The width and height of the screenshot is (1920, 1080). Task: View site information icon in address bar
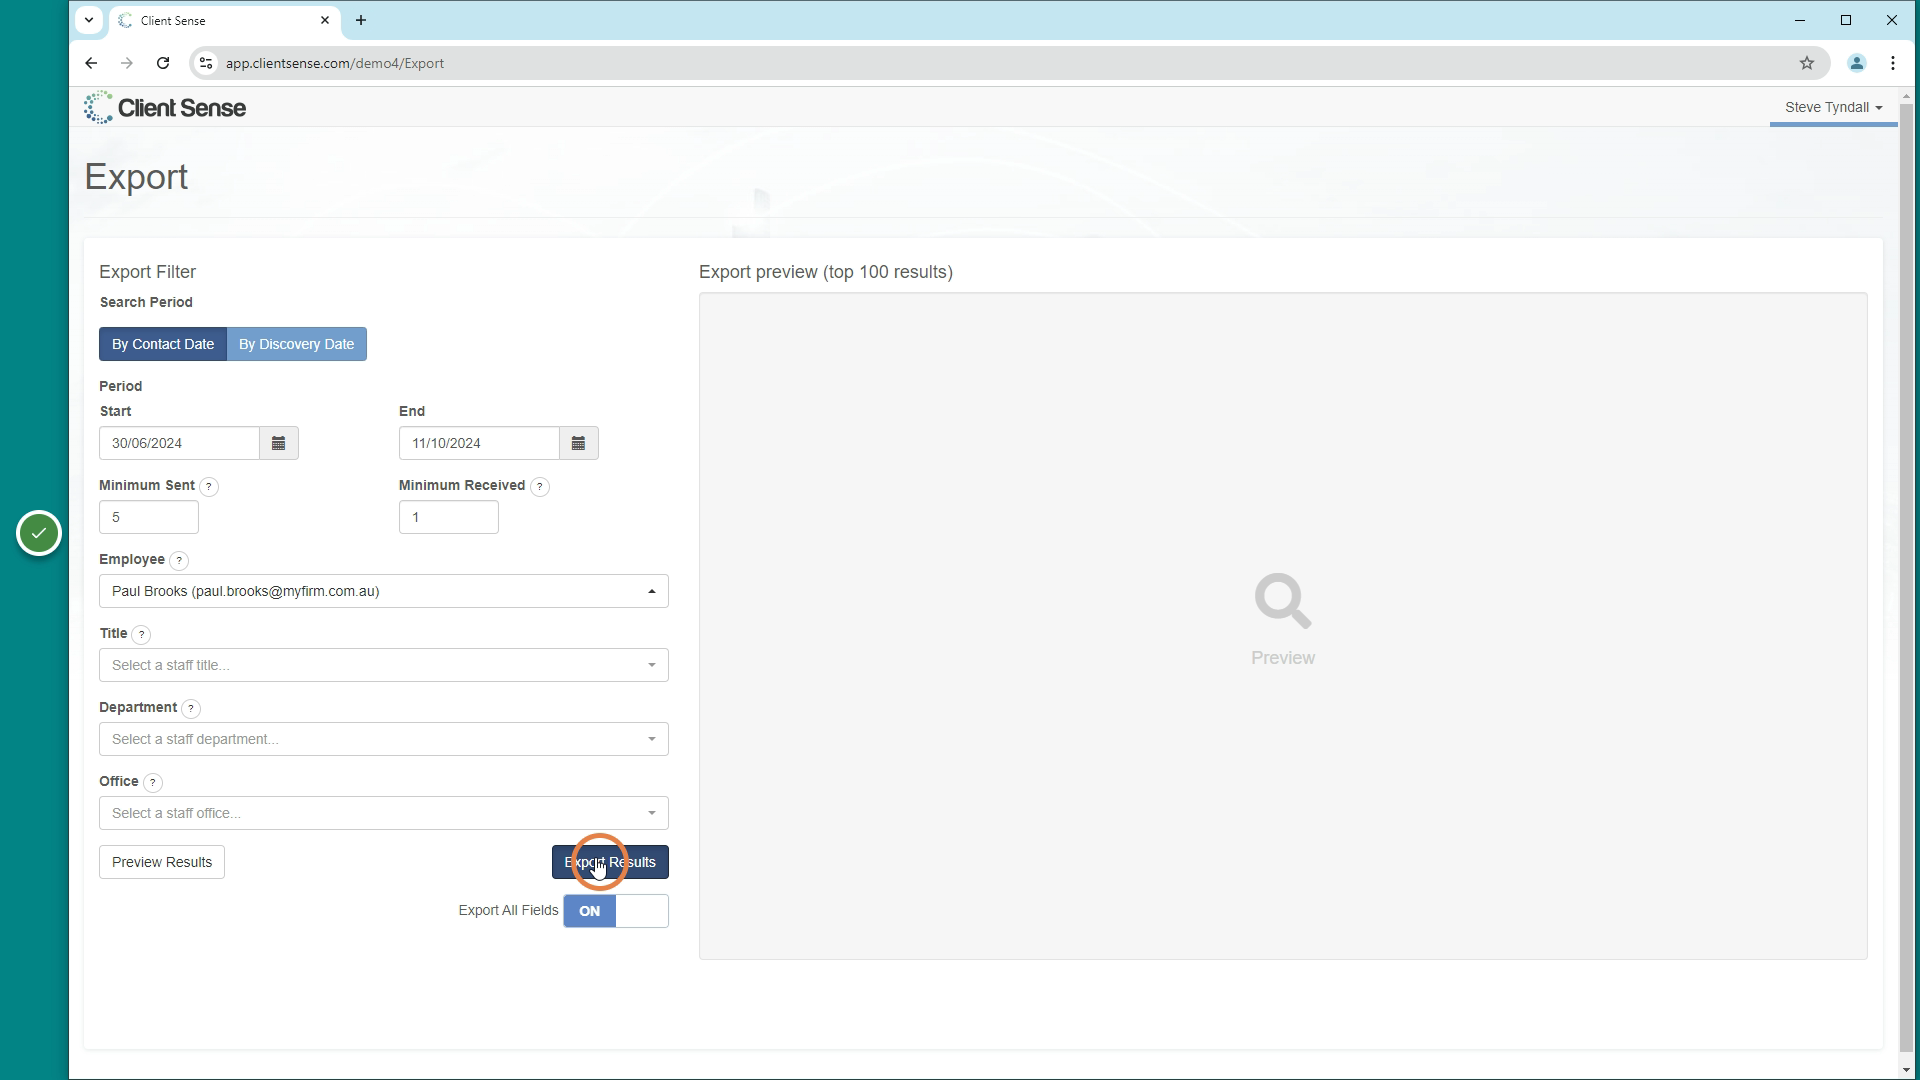(205, 63)
